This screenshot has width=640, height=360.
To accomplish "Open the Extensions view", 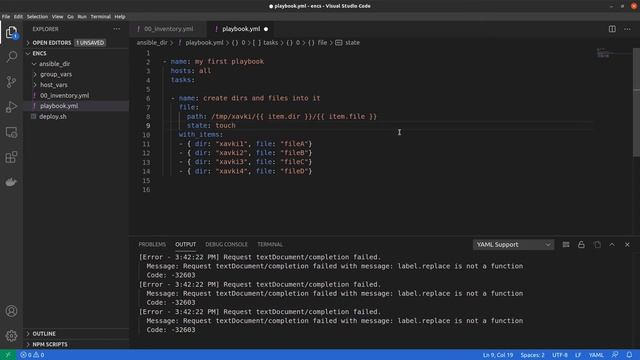I will coord(11,157).
